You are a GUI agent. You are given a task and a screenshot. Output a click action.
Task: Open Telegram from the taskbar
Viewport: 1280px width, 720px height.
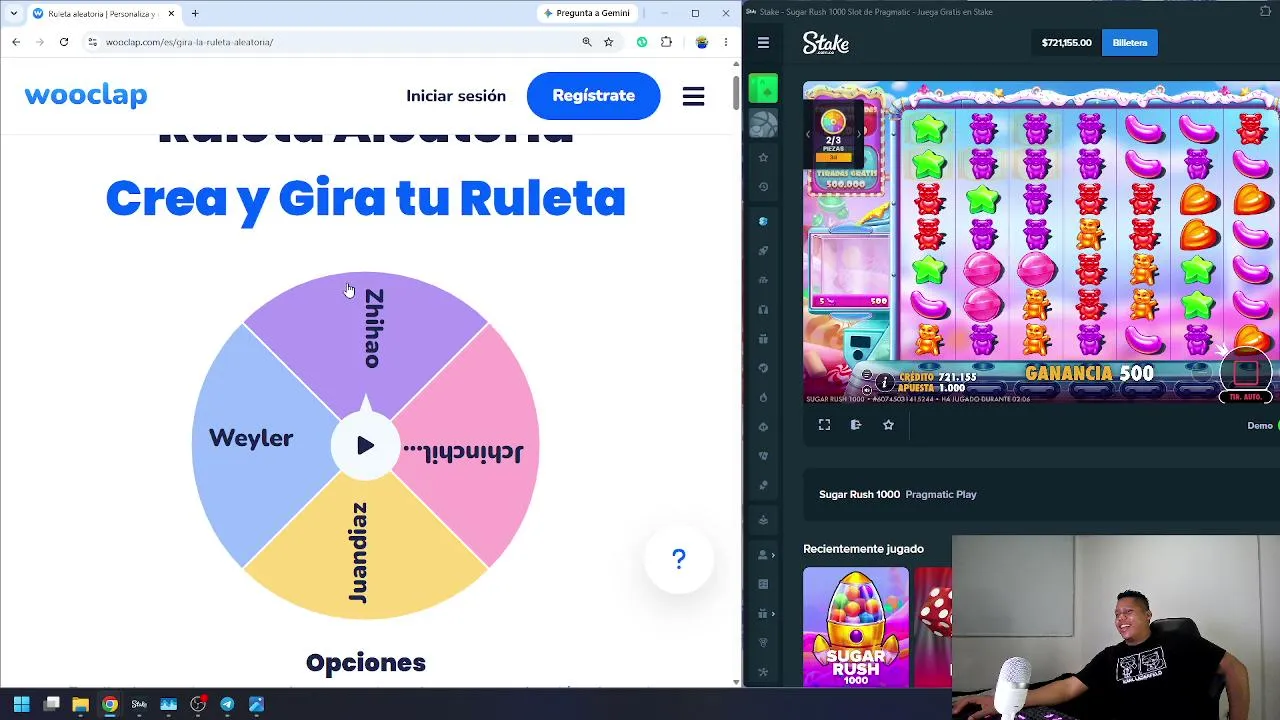(x=227, y=704)
